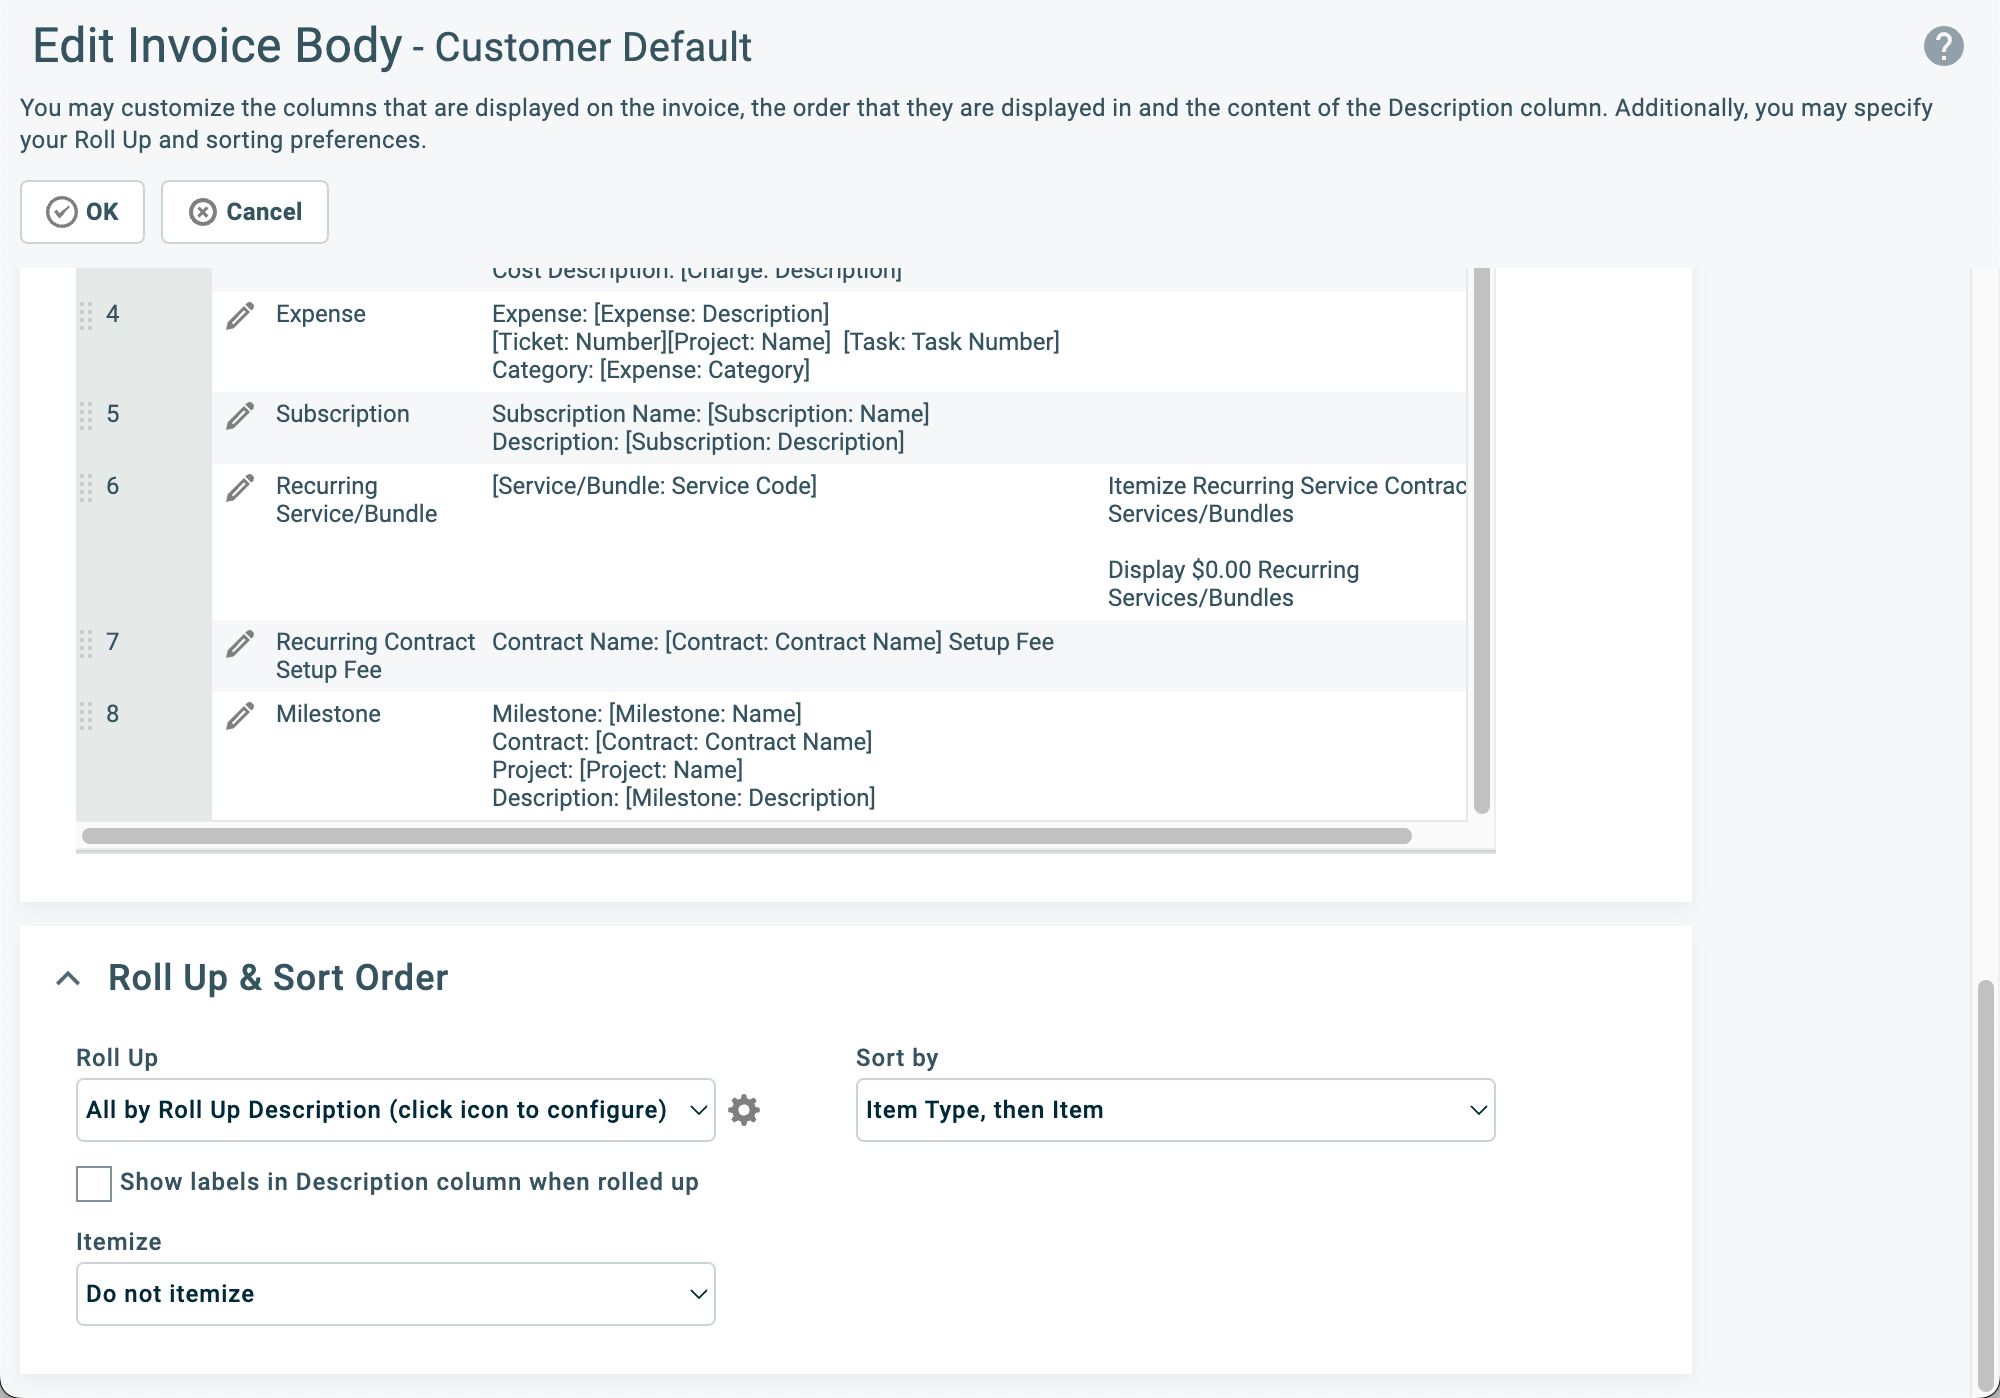Open help via the question mark icon

1943,46
